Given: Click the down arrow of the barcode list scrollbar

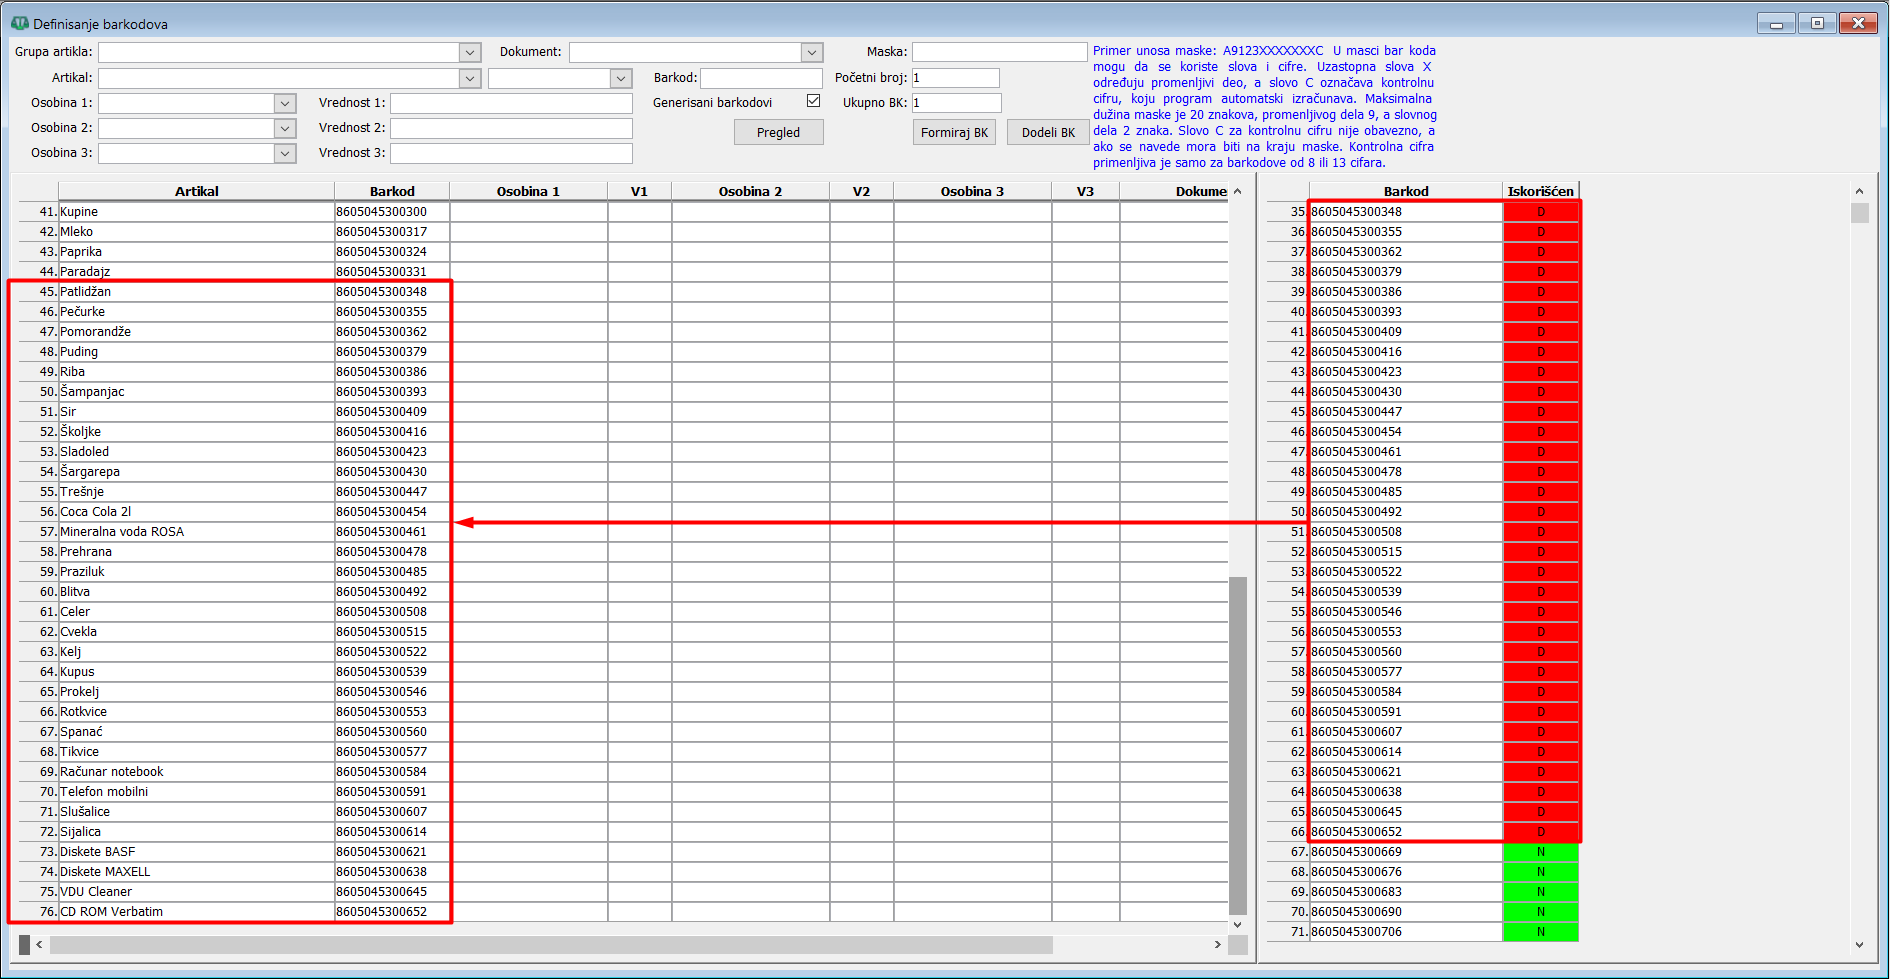Looking at the screenshot, I should tap(1859, 945).
